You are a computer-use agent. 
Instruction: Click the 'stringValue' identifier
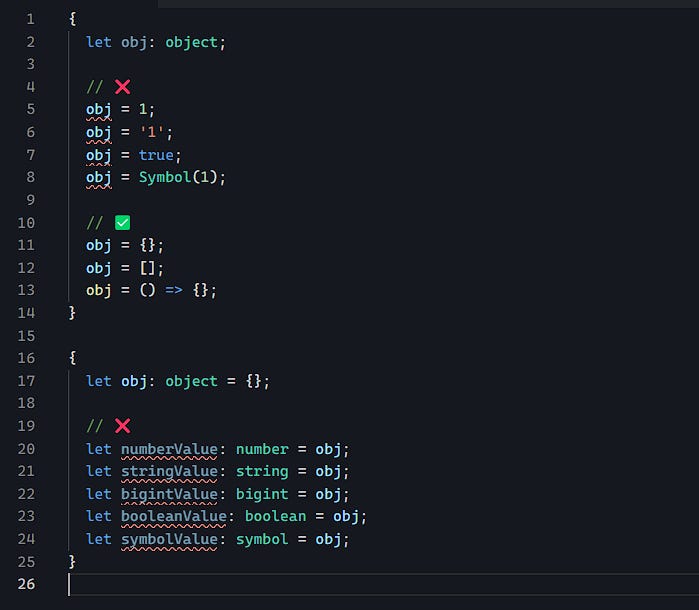169,472
